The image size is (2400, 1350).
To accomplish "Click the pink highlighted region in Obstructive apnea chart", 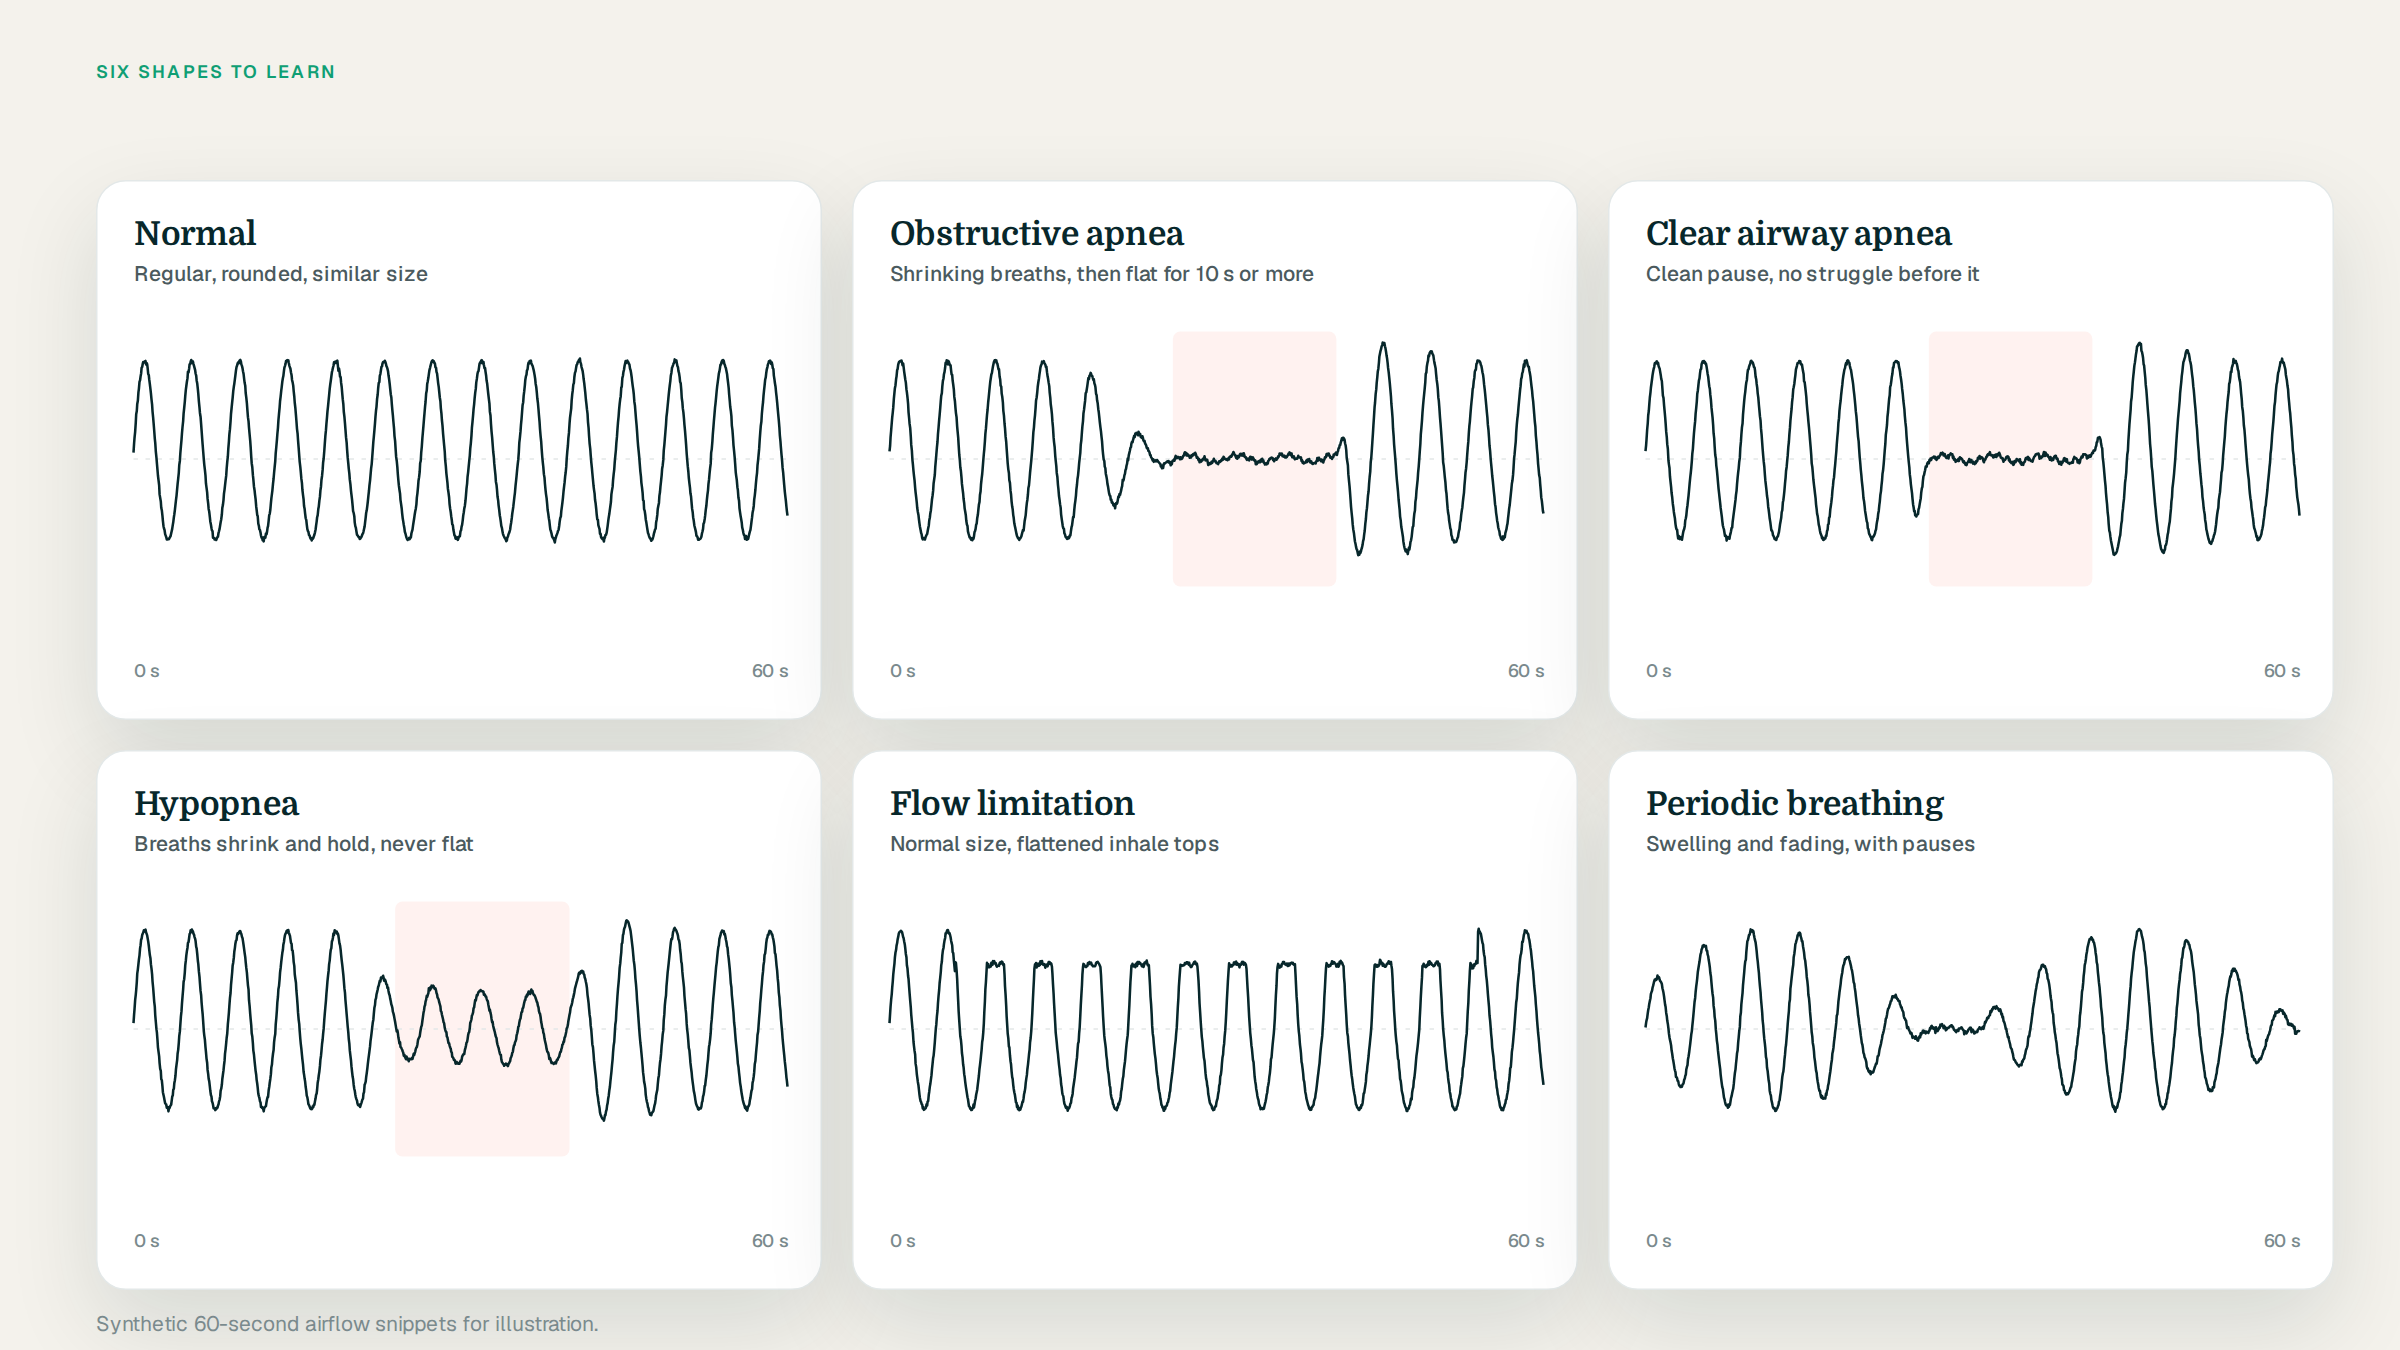I will (1254, 458).
